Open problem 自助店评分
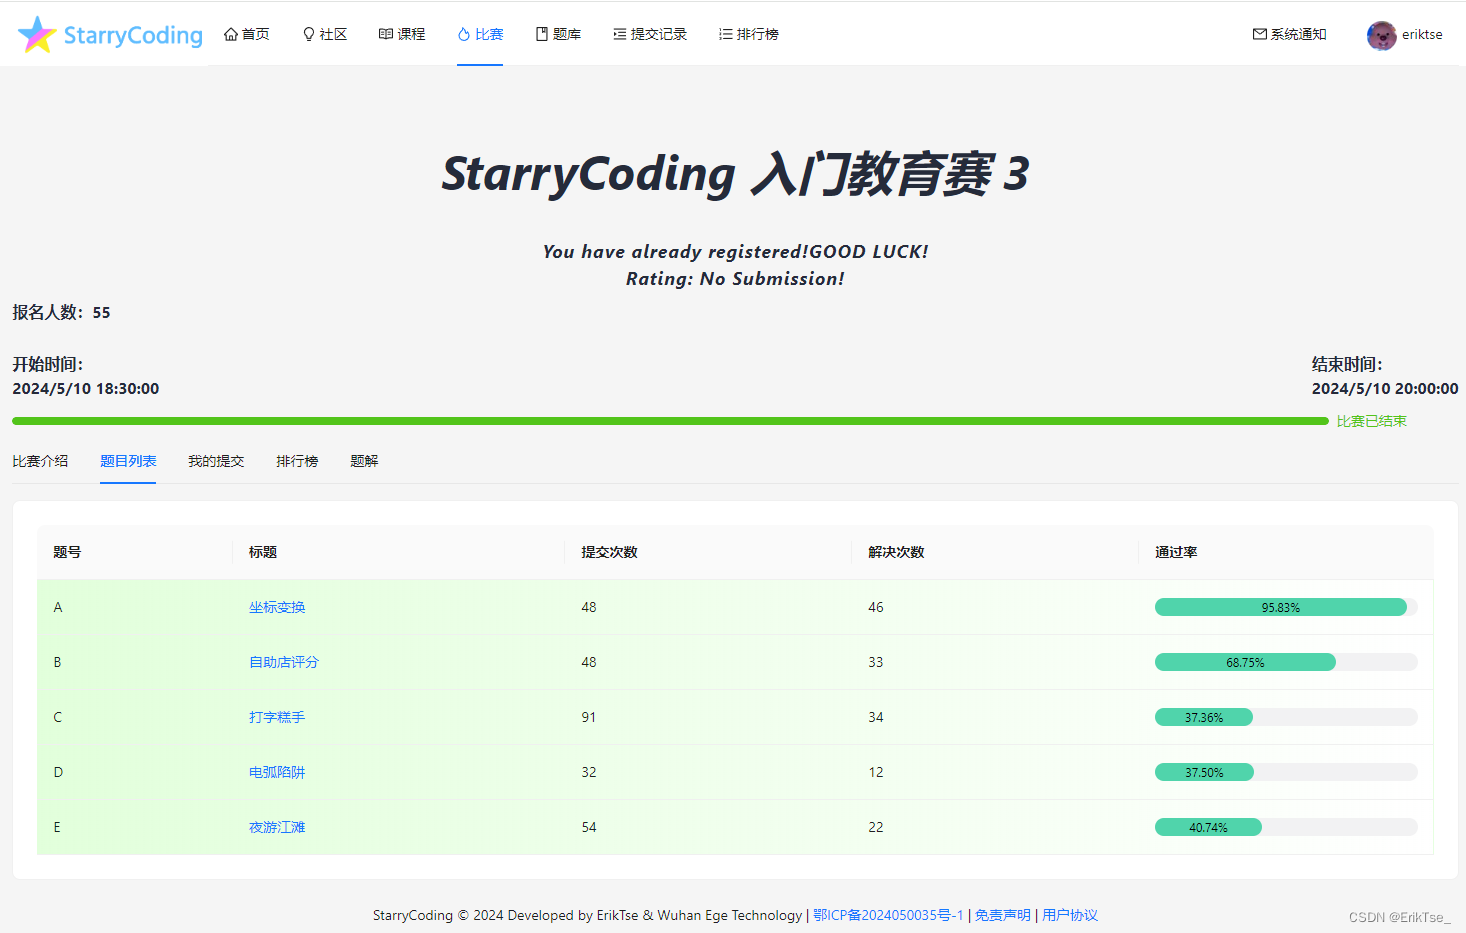The width and height of the screenshot is (1466, 933). pyautogui.click(x=284, y=662)
